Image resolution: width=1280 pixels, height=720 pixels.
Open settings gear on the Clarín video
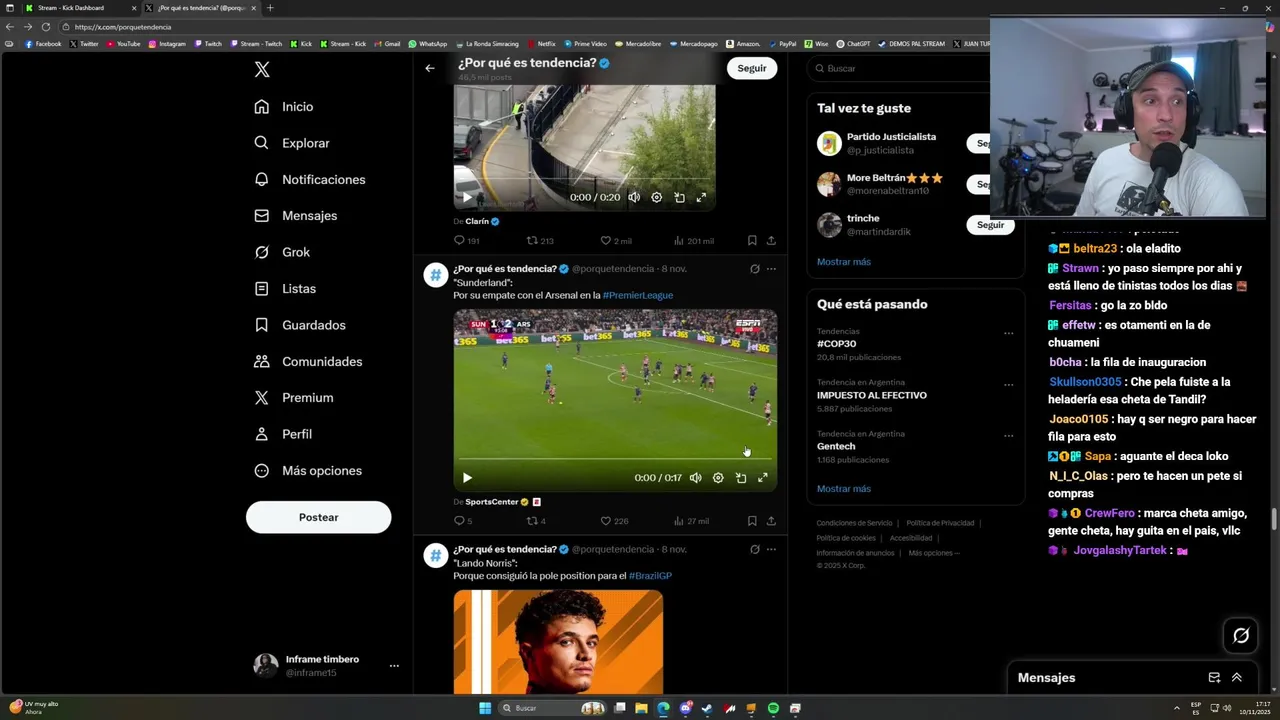657,198
